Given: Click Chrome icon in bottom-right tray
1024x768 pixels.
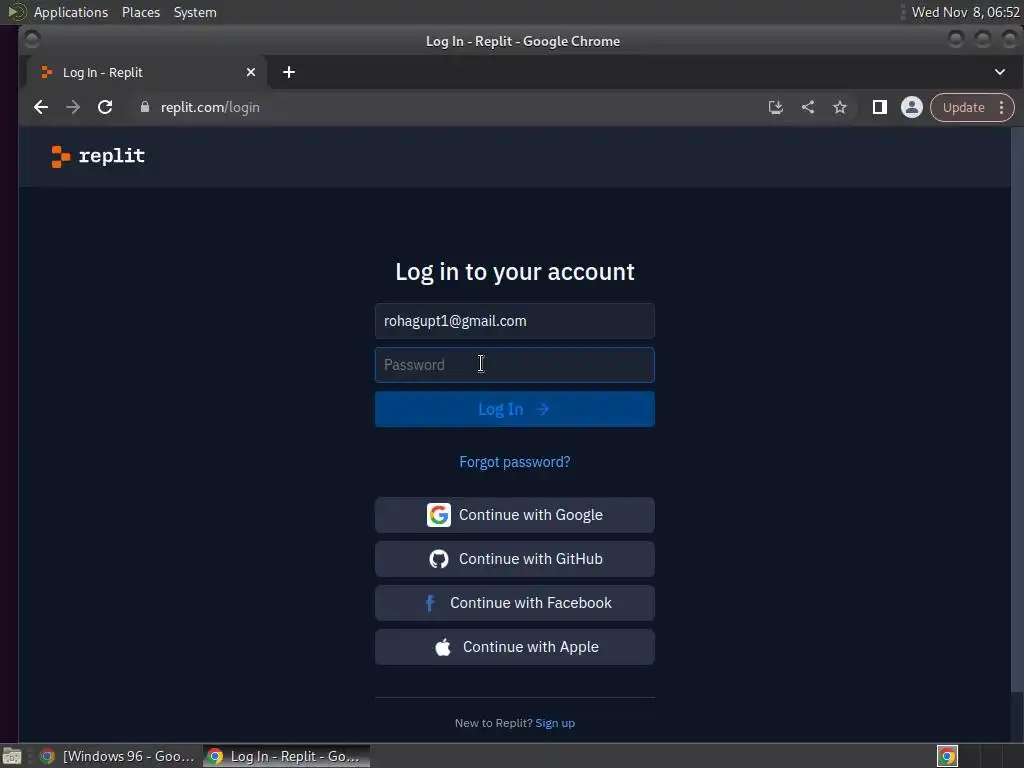Looking at the screenshot, I should (x=947, y=756).
